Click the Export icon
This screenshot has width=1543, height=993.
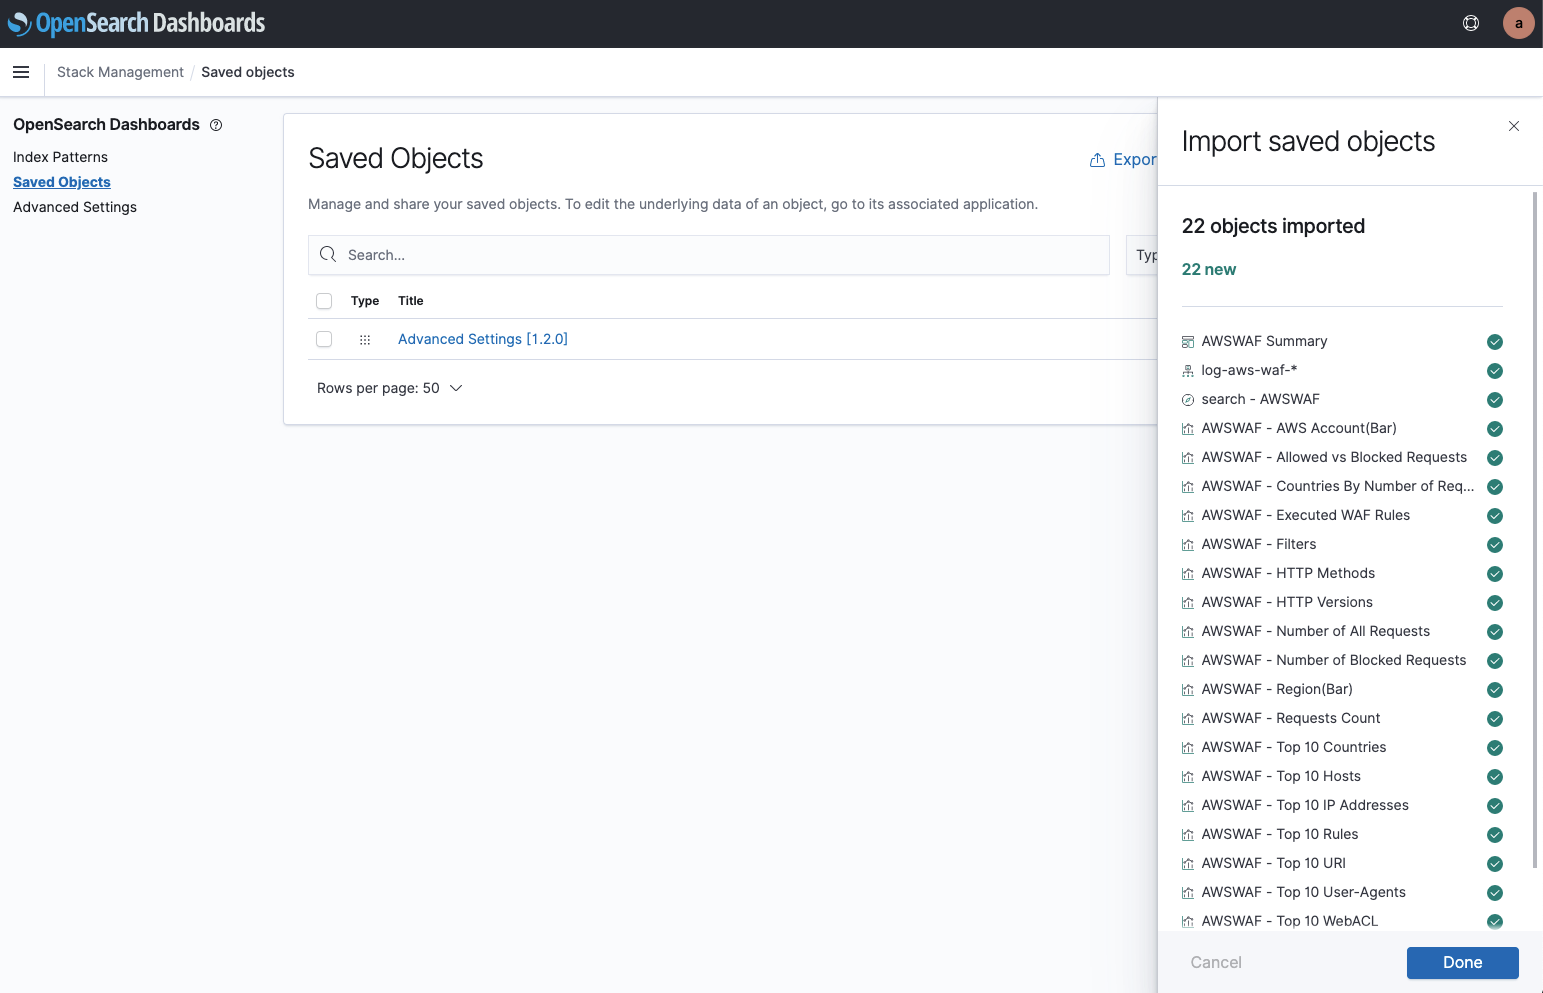click(x=1097, y=160)
